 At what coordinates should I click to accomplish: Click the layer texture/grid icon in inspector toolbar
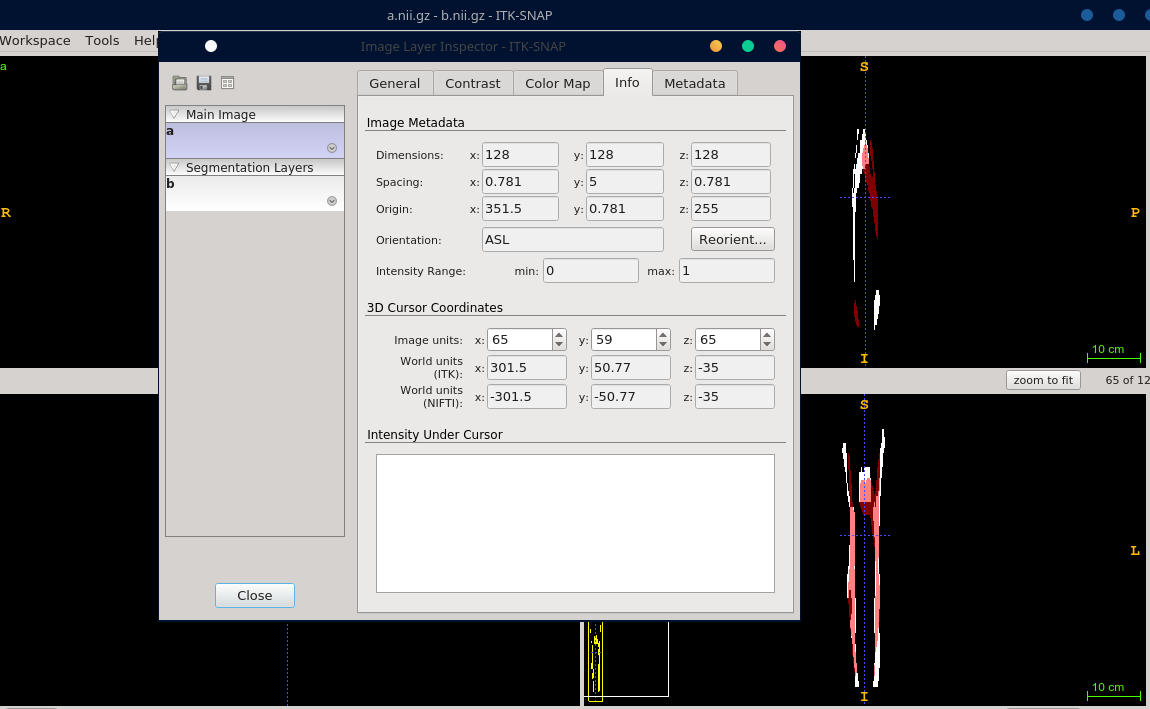(228, 83)
